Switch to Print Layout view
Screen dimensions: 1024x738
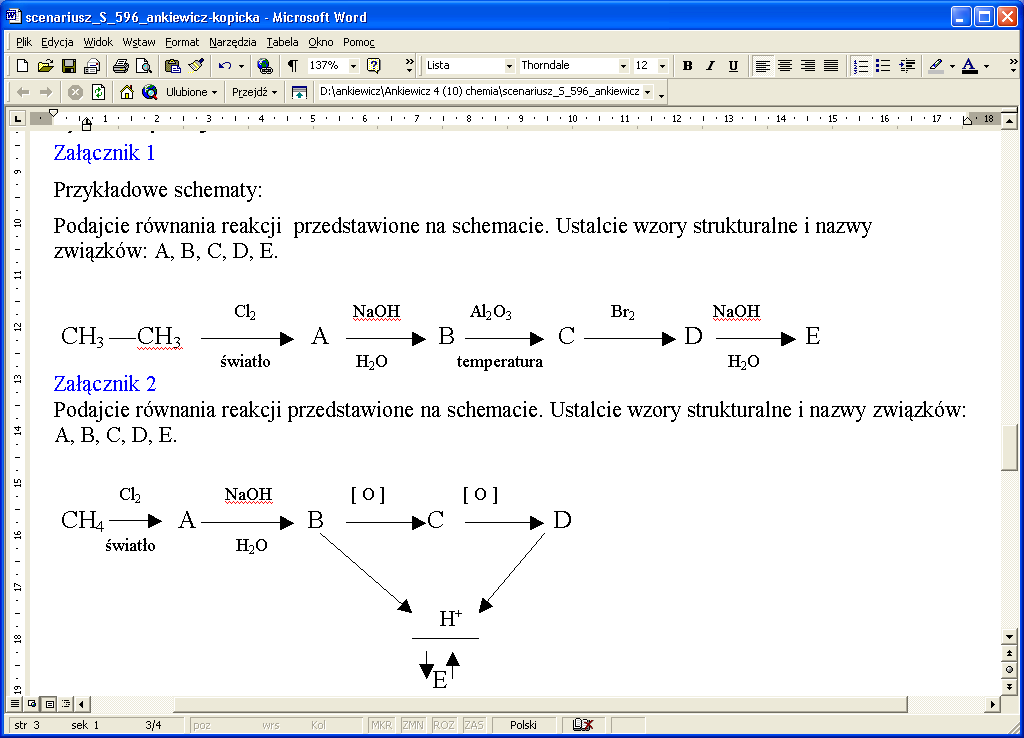click(x=49, y=703)
